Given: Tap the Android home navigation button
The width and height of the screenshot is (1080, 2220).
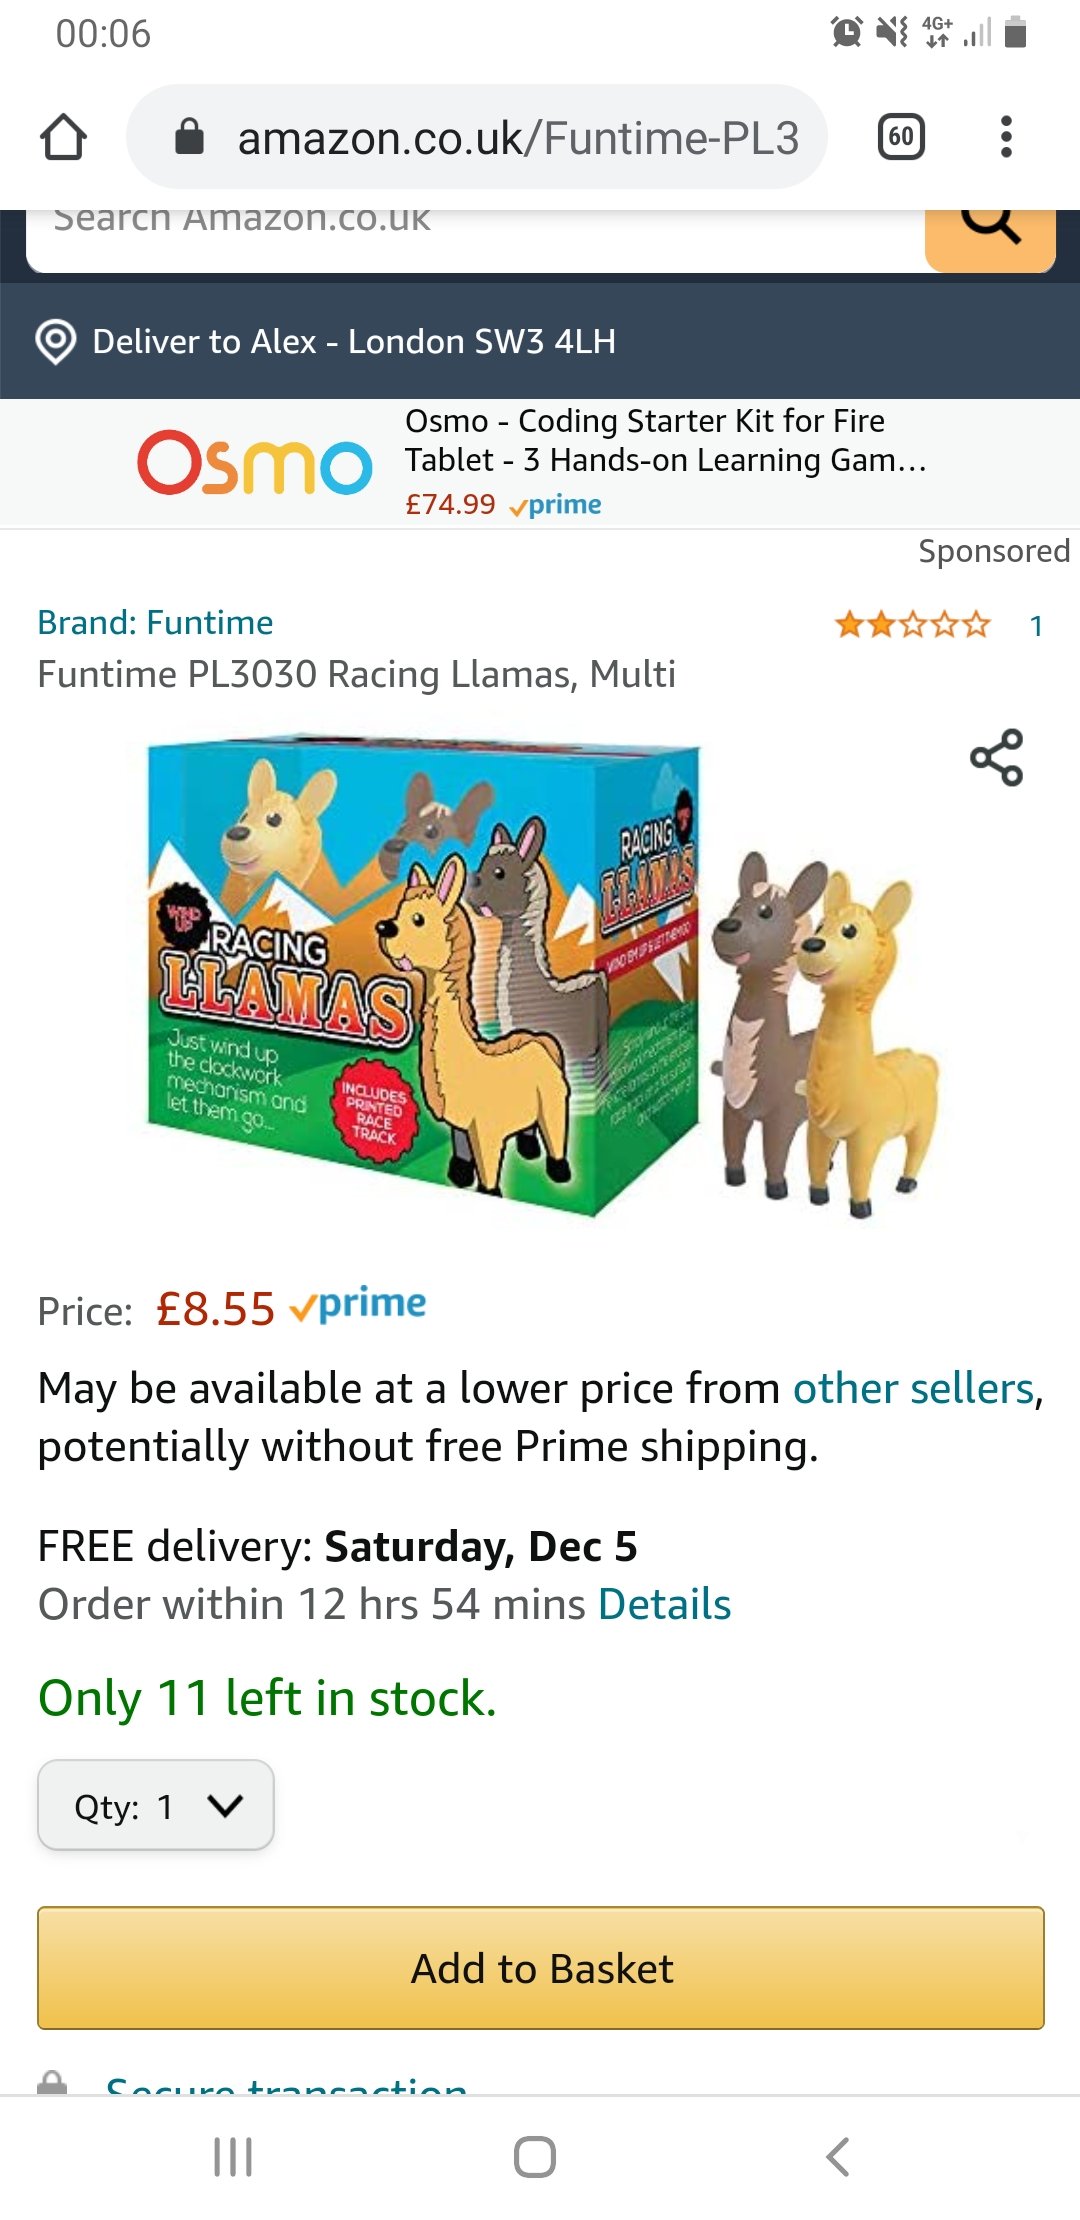Looking at the screenshot, I should pyautogui.click(x=535, y=2157).
